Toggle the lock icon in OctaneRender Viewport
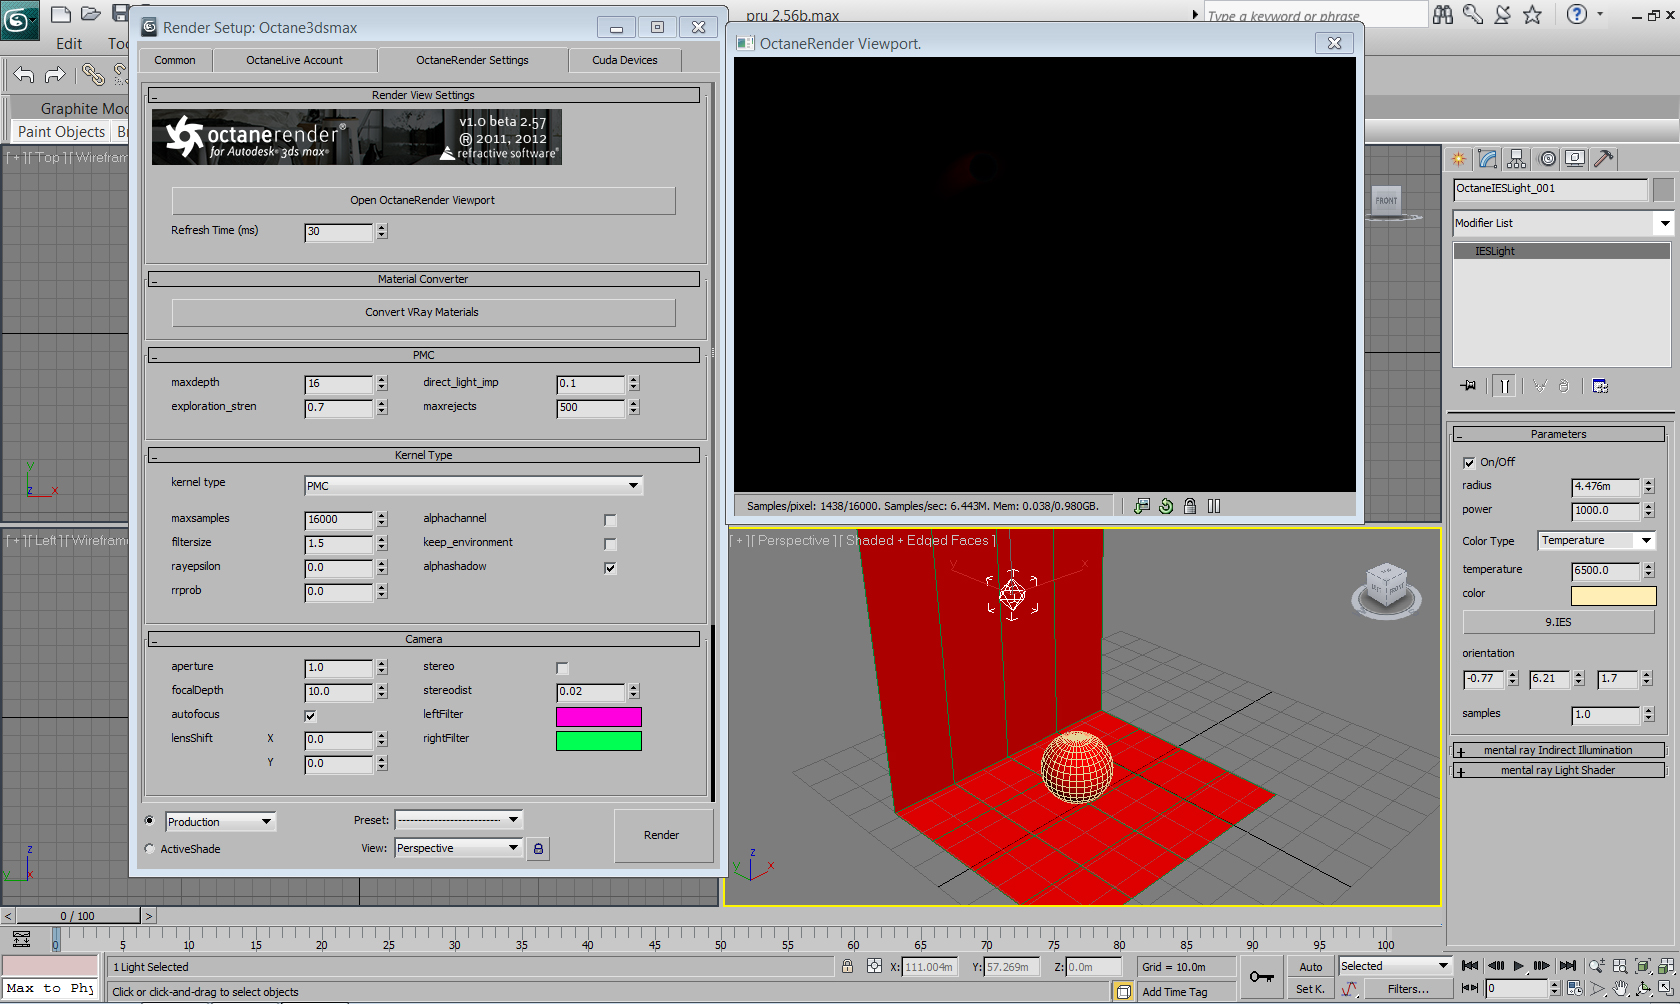The width and height of the screenshot is (1680, 1004). pyautogui.click(x=1190, y=506)
